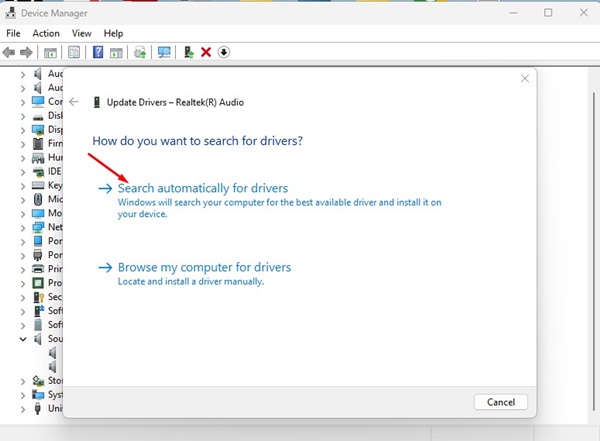Expand the Network adapters tree category

(23, 227)
